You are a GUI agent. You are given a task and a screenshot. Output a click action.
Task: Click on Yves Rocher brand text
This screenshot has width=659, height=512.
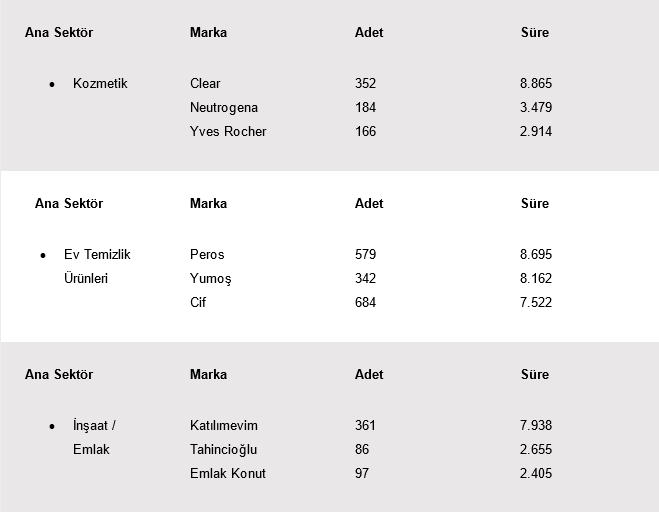coord(228,131)
